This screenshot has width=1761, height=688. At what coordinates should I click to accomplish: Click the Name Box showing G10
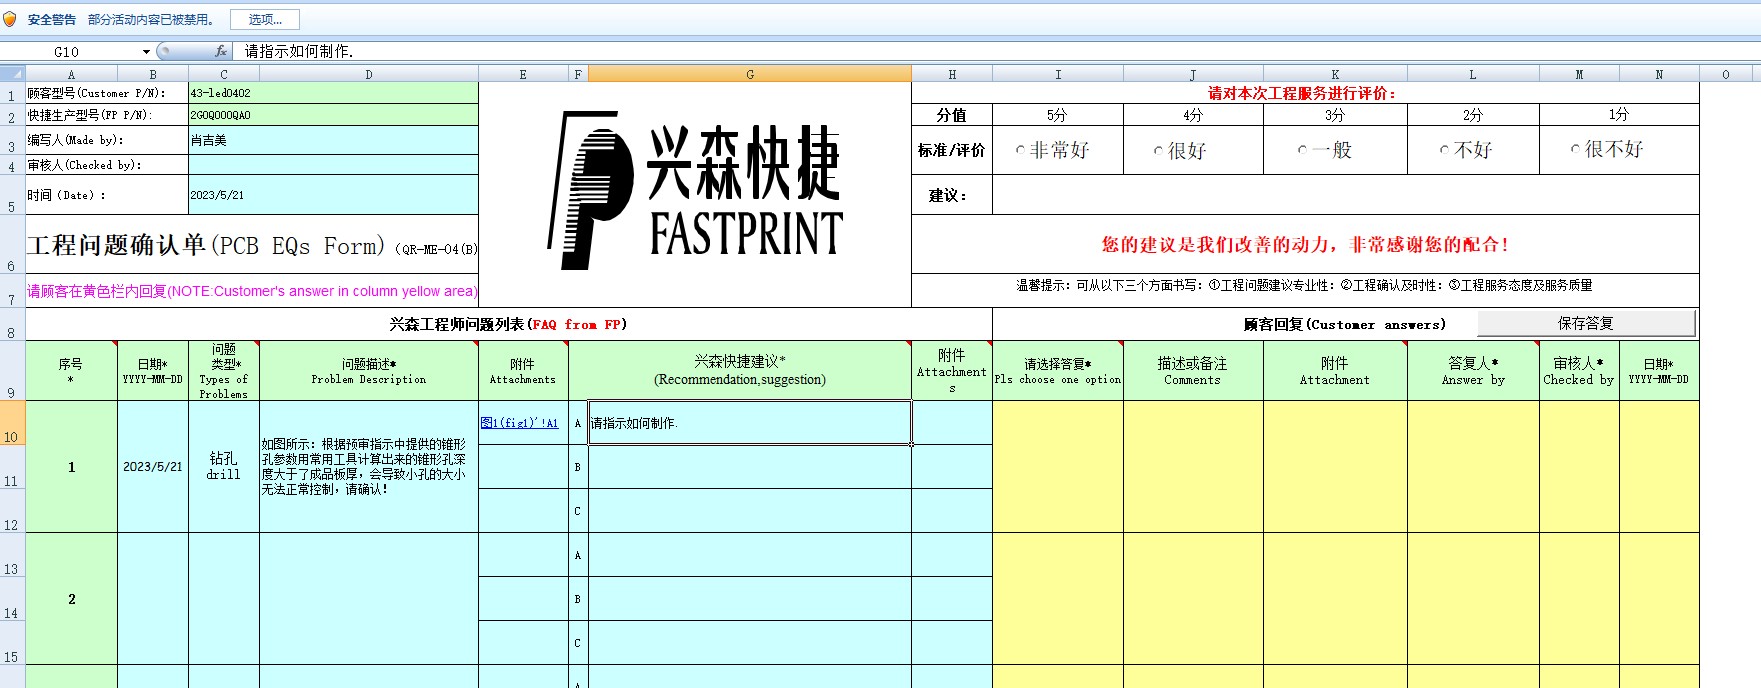[x=67, y=51]
